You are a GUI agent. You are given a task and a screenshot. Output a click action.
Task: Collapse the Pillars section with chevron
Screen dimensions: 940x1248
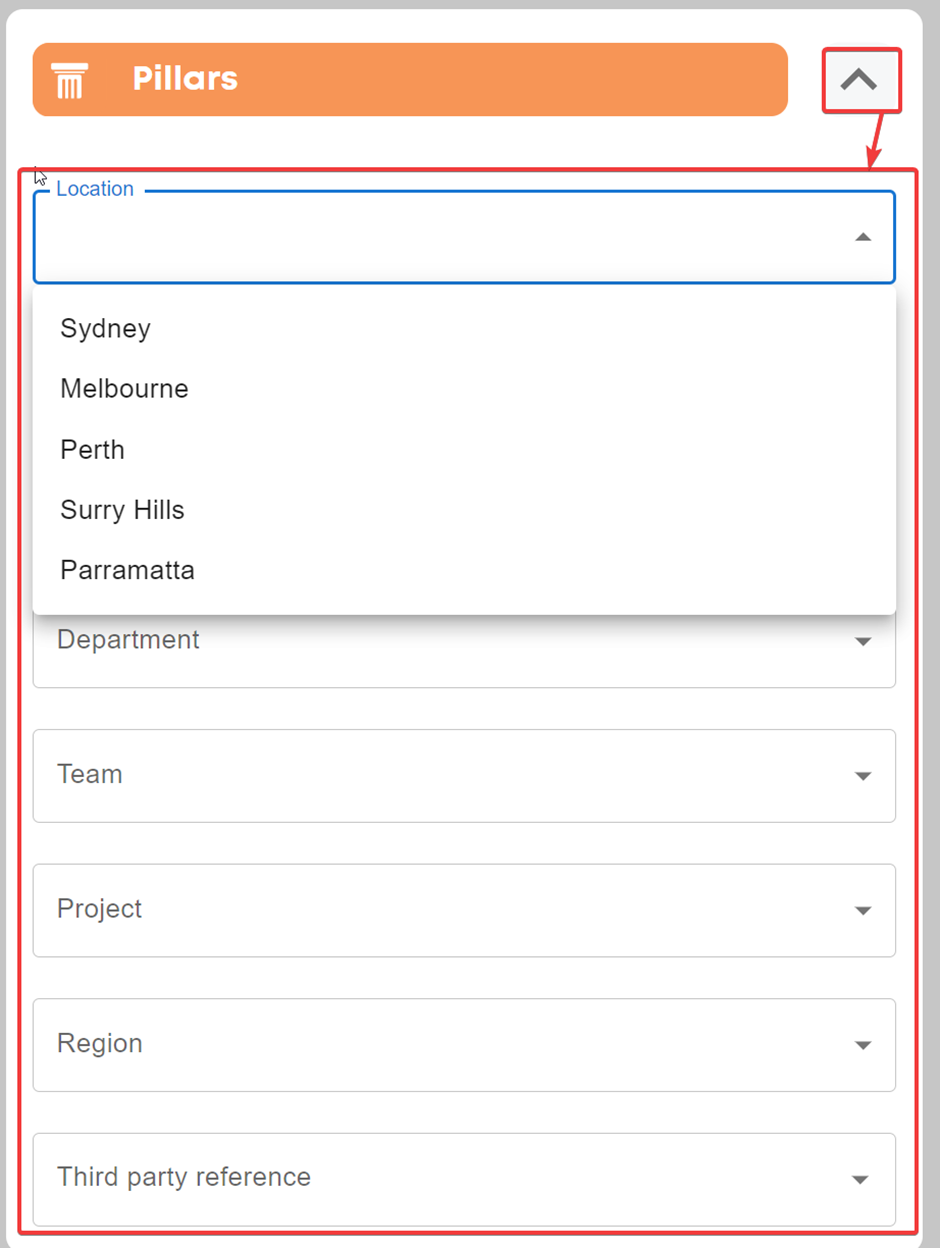tap(860, 80)
